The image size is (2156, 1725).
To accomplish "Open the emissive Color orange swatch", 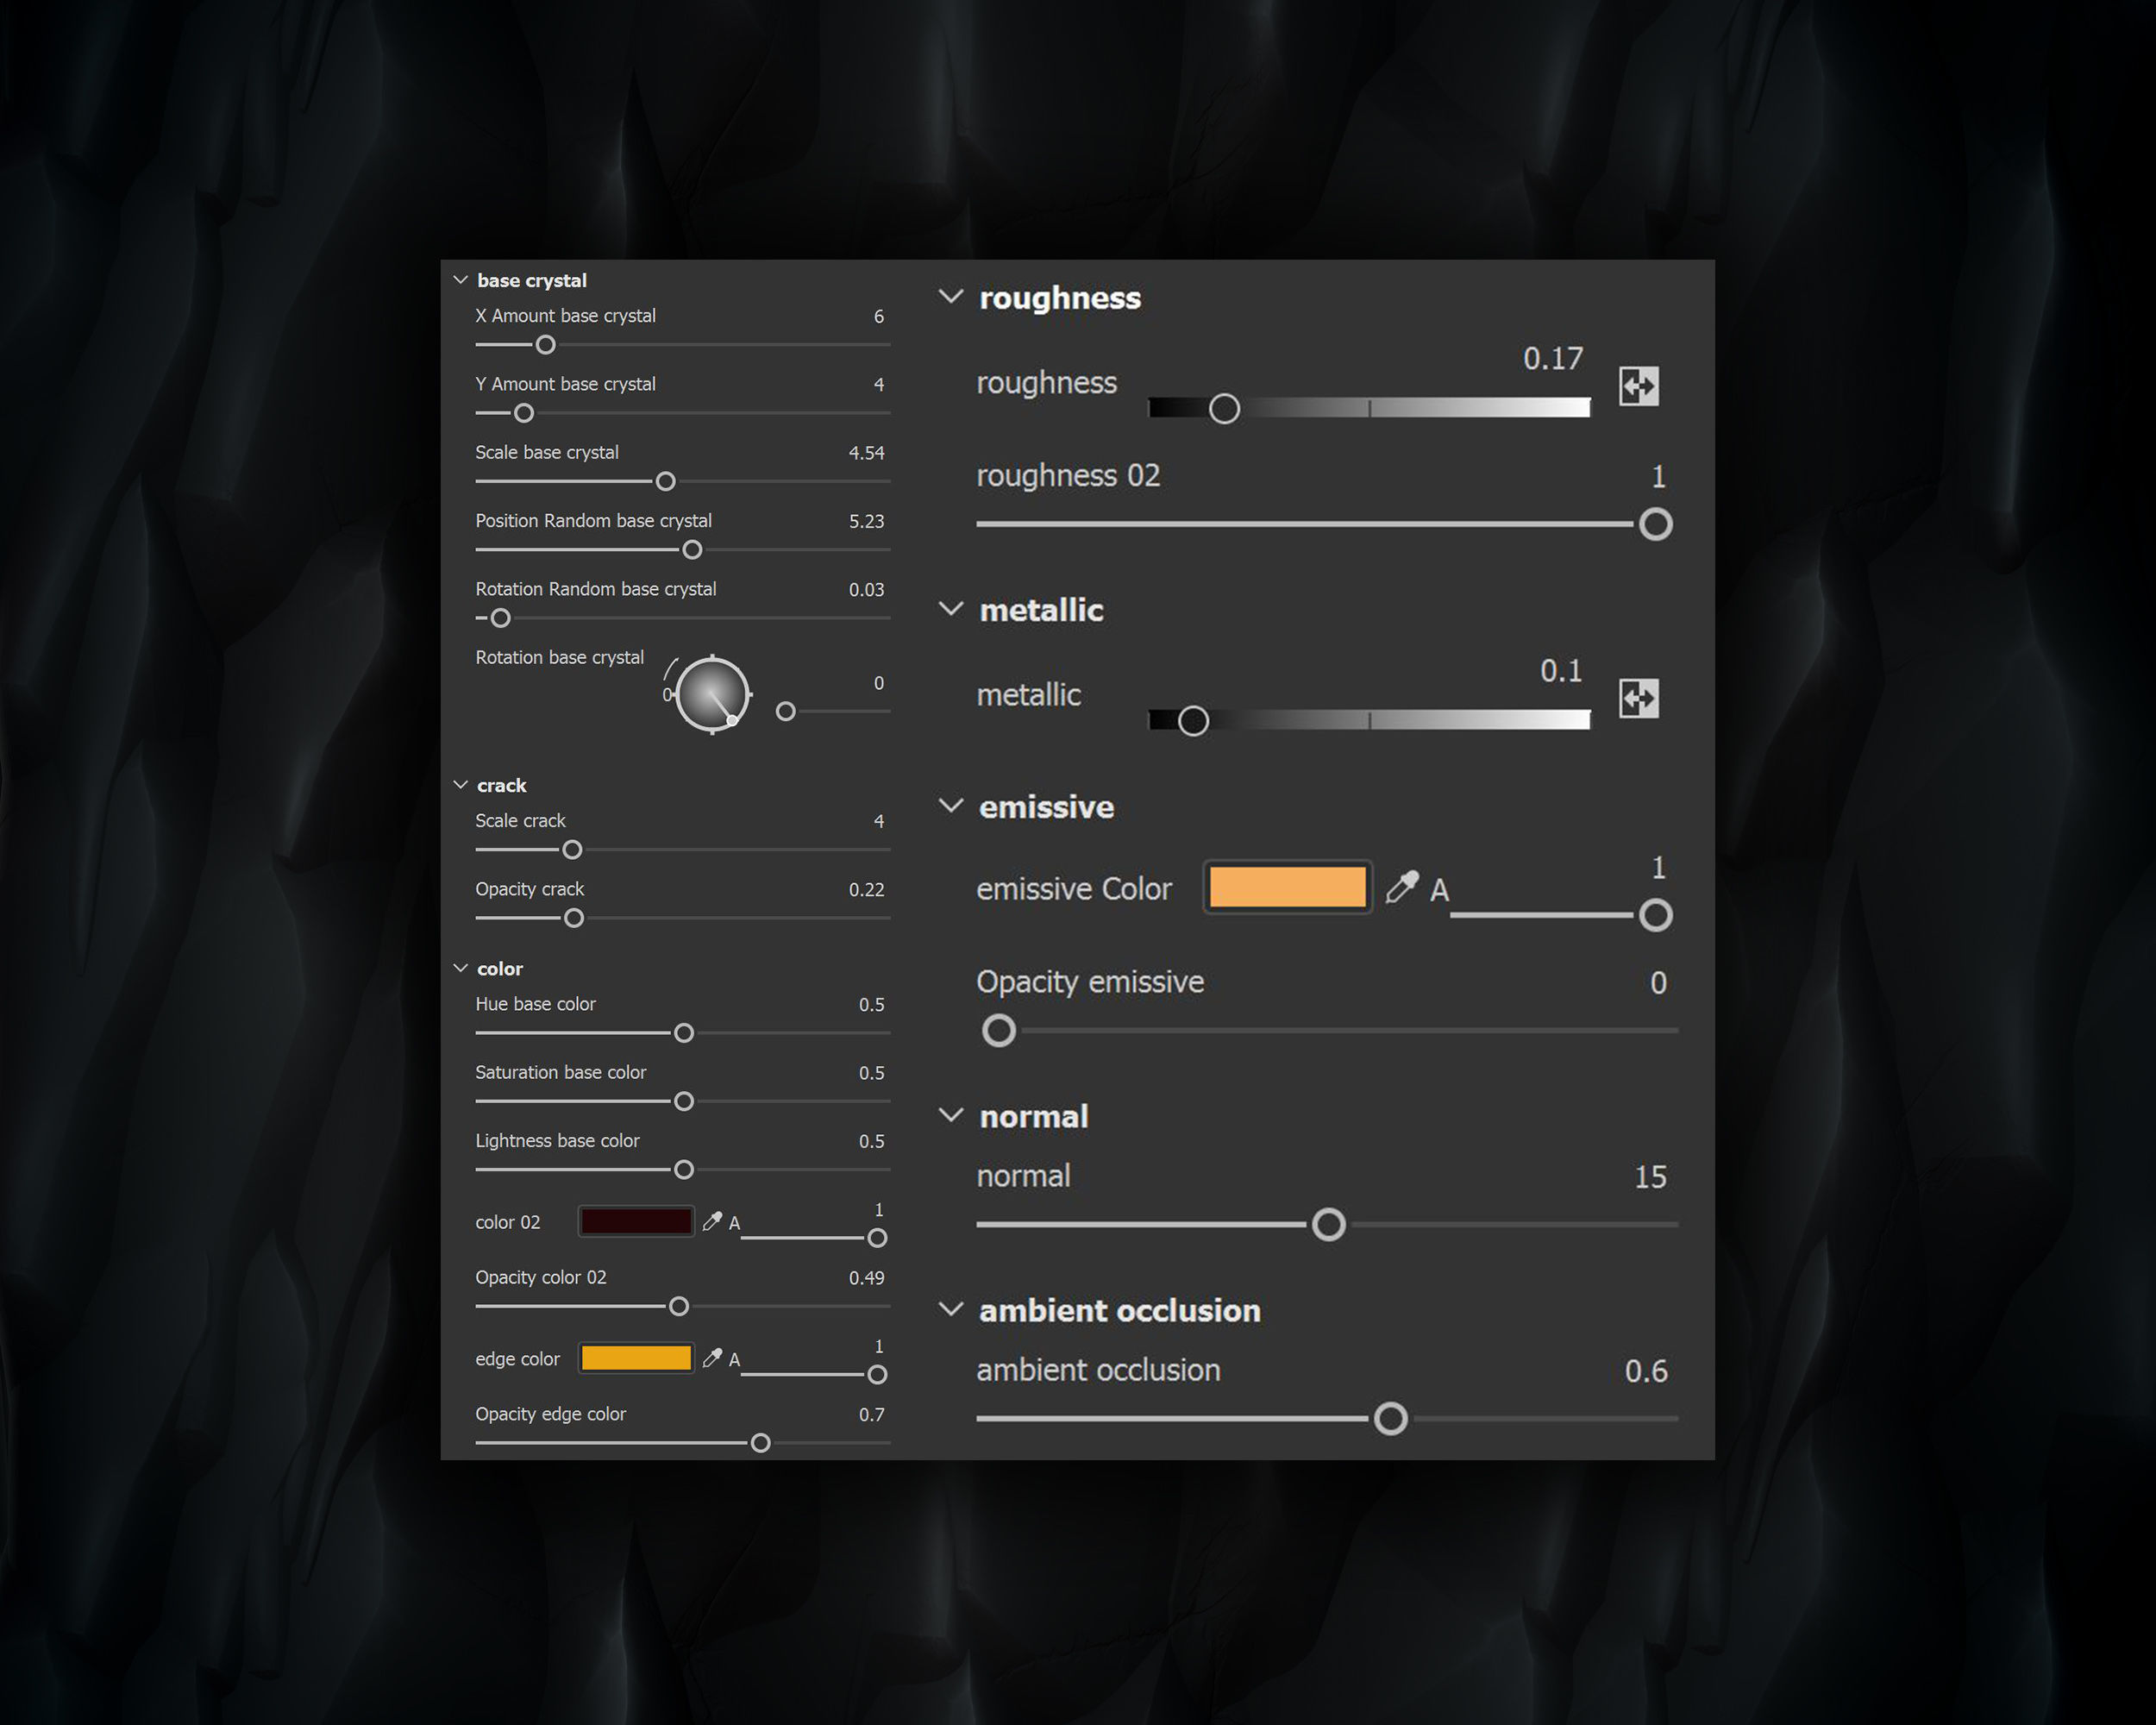I will (1287, 887).
